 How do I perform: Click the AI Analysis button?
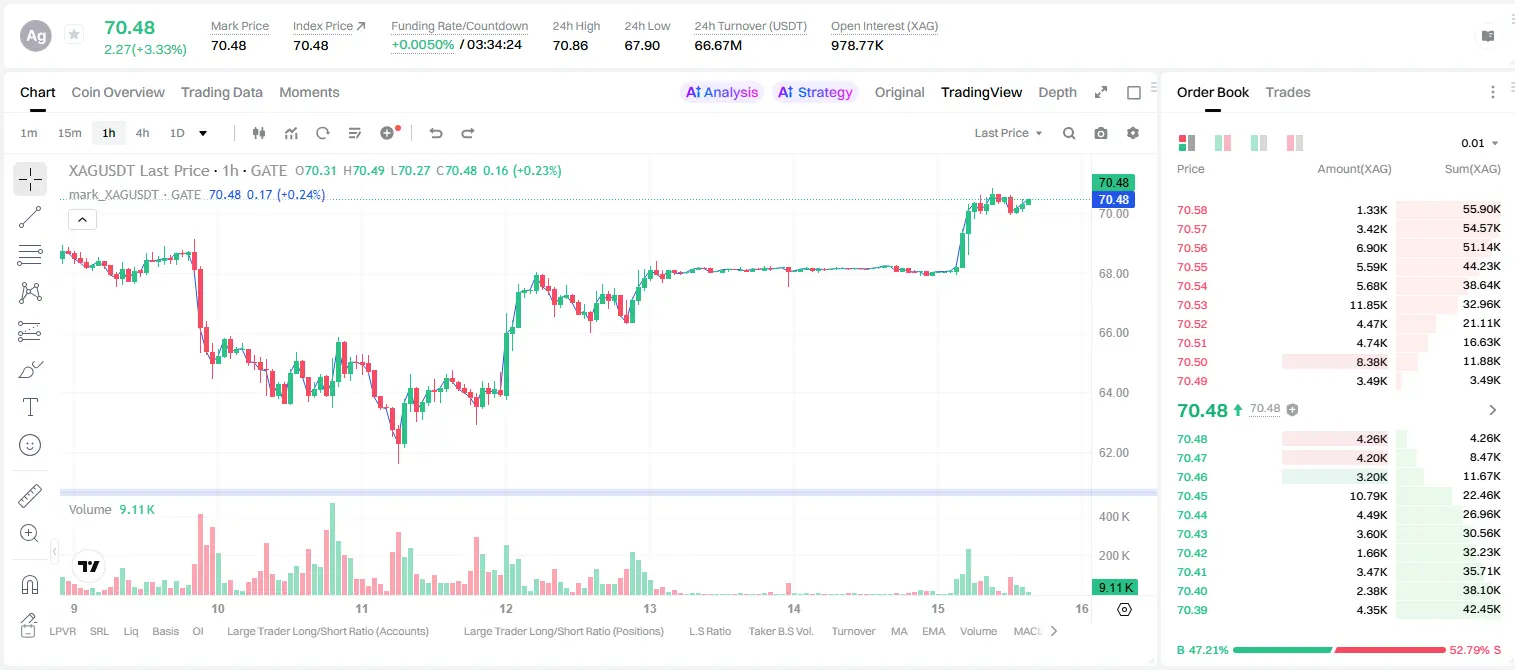(722, 92)
